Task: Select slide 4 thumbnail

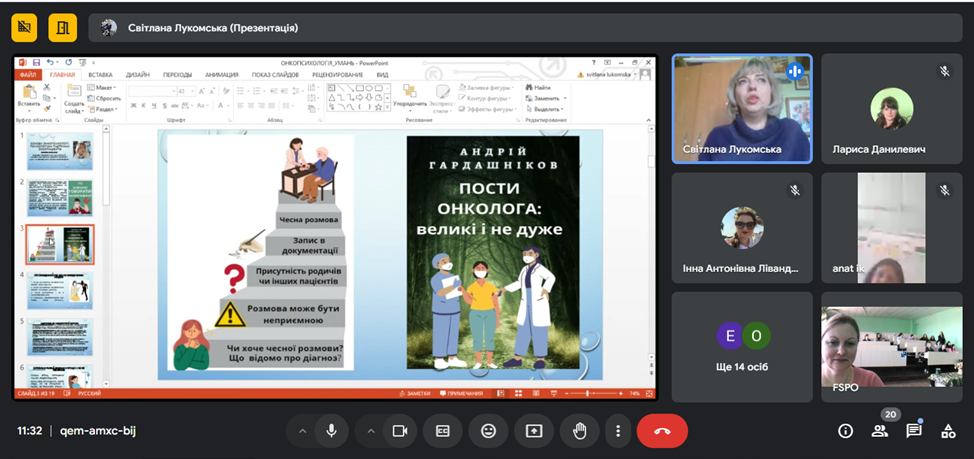Action: pyautogui.click(x=60, y=290)
